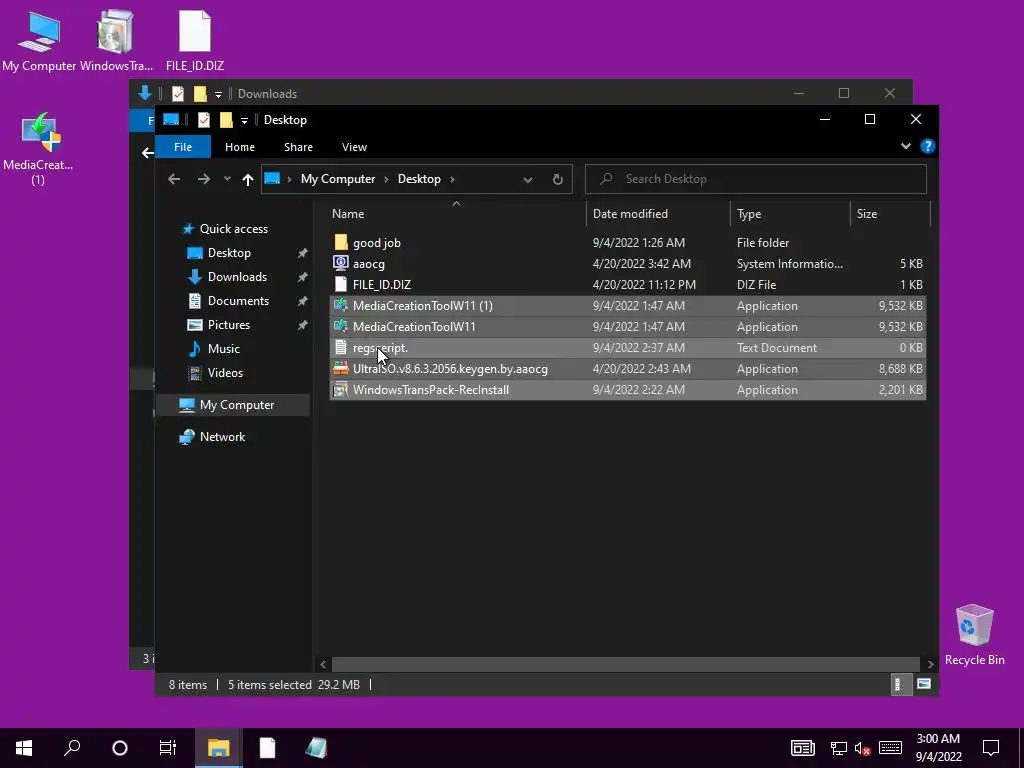Viewport: 1024px width, 768px height.
Task: Open taskbar Search
Action: 72,748
